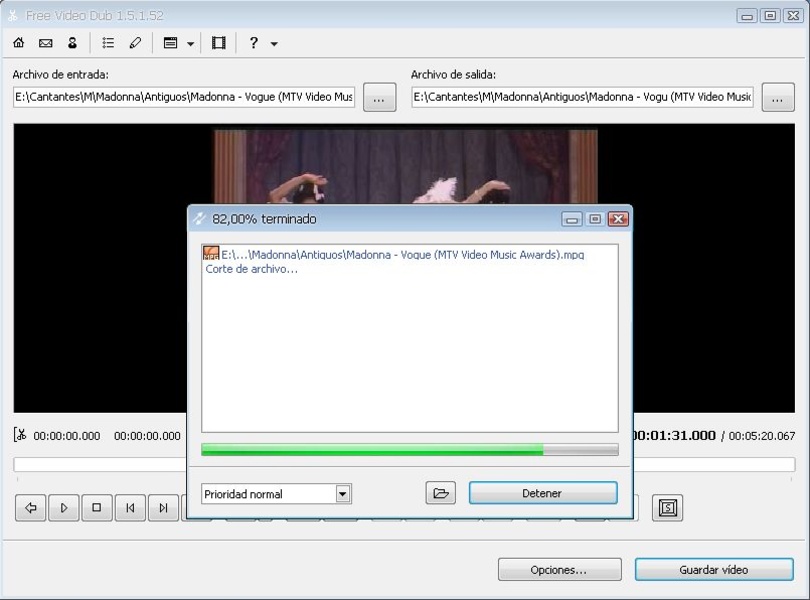Open the Prioridad normal dropdown
The image size is (810, 600).
pyautogui.click(x=343, y=494)
